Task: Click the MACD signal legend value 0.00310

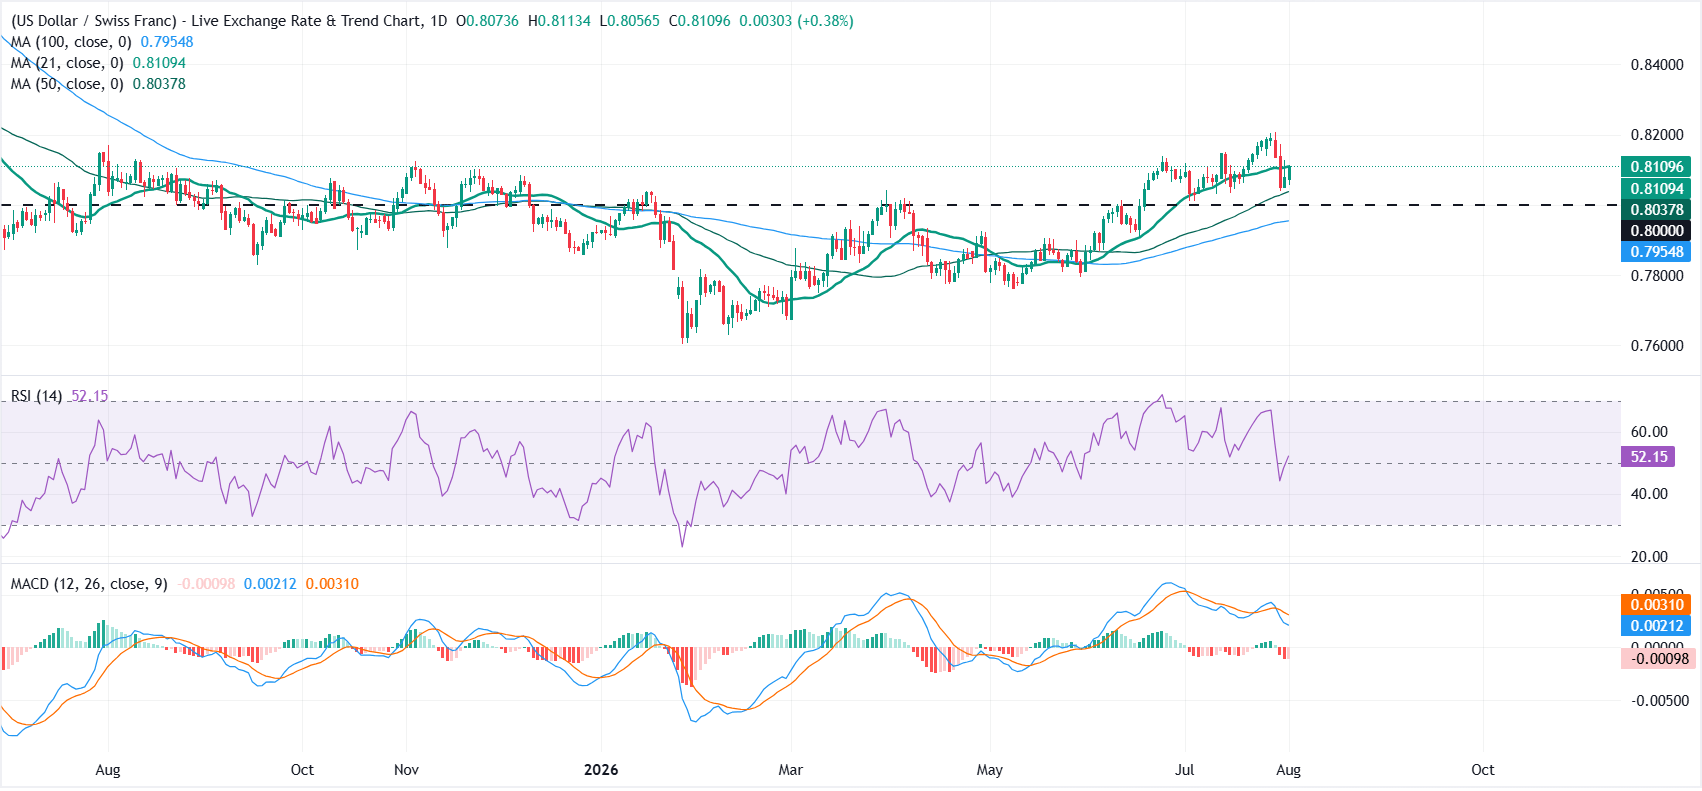Action: click(x=332, y=584)
